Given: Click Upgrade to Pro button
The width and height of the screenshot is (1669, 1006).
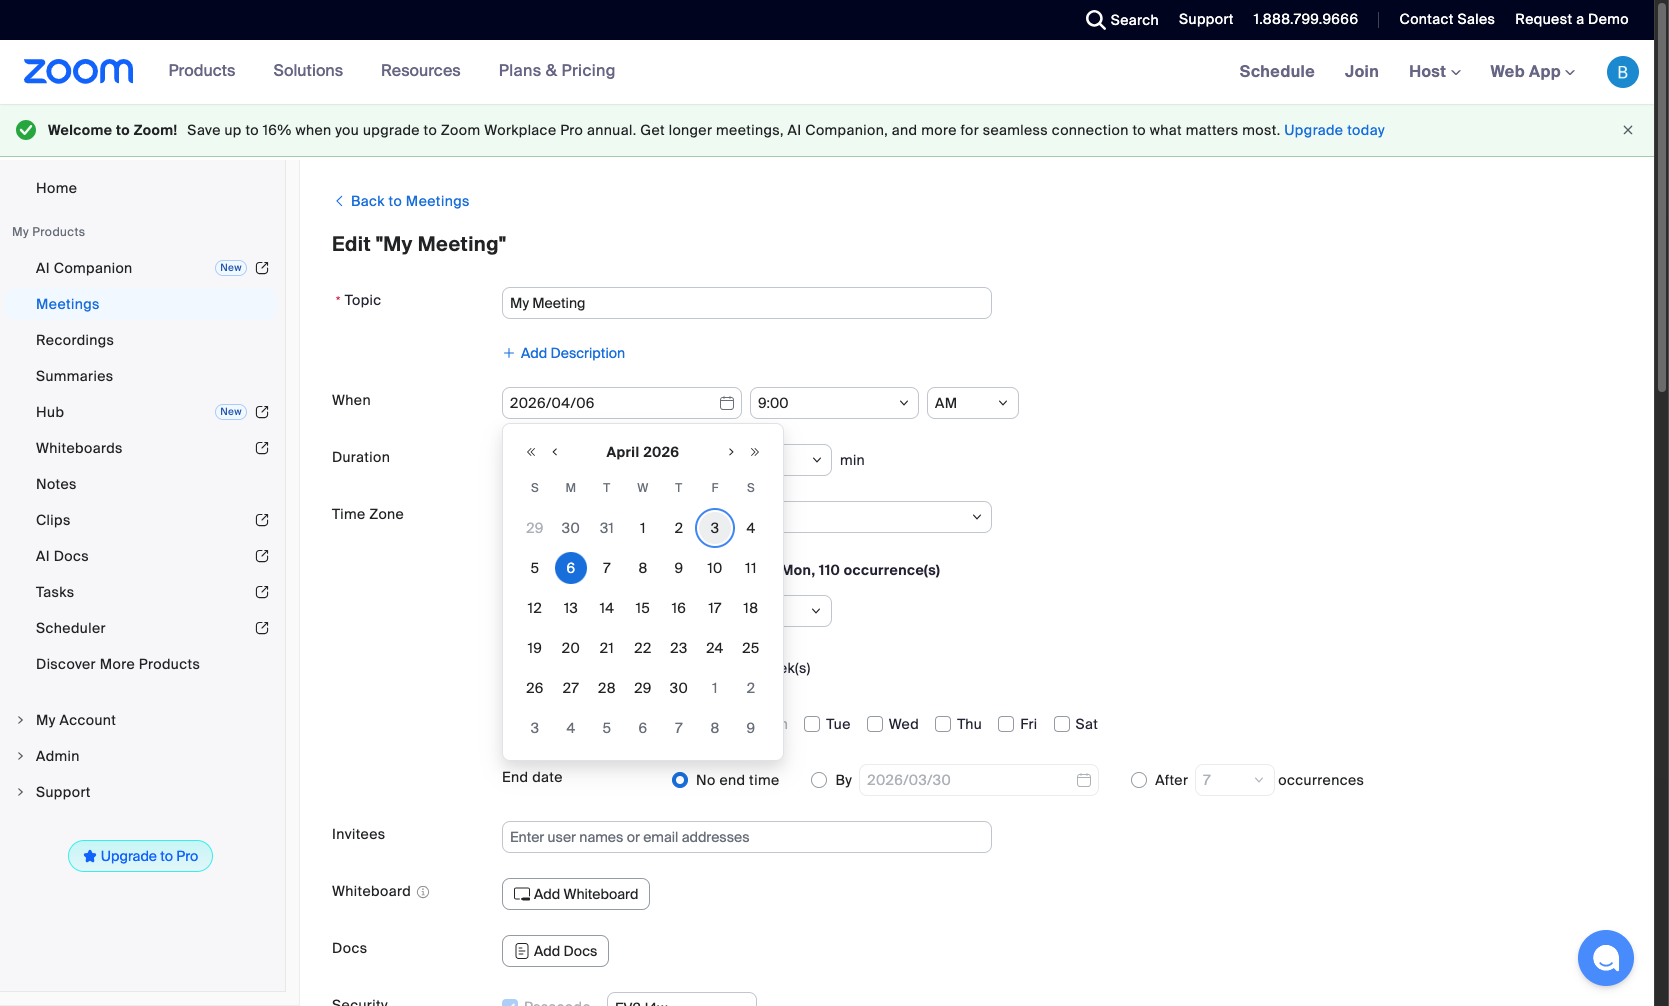Looking at the screenshot, I should (140, 856).
